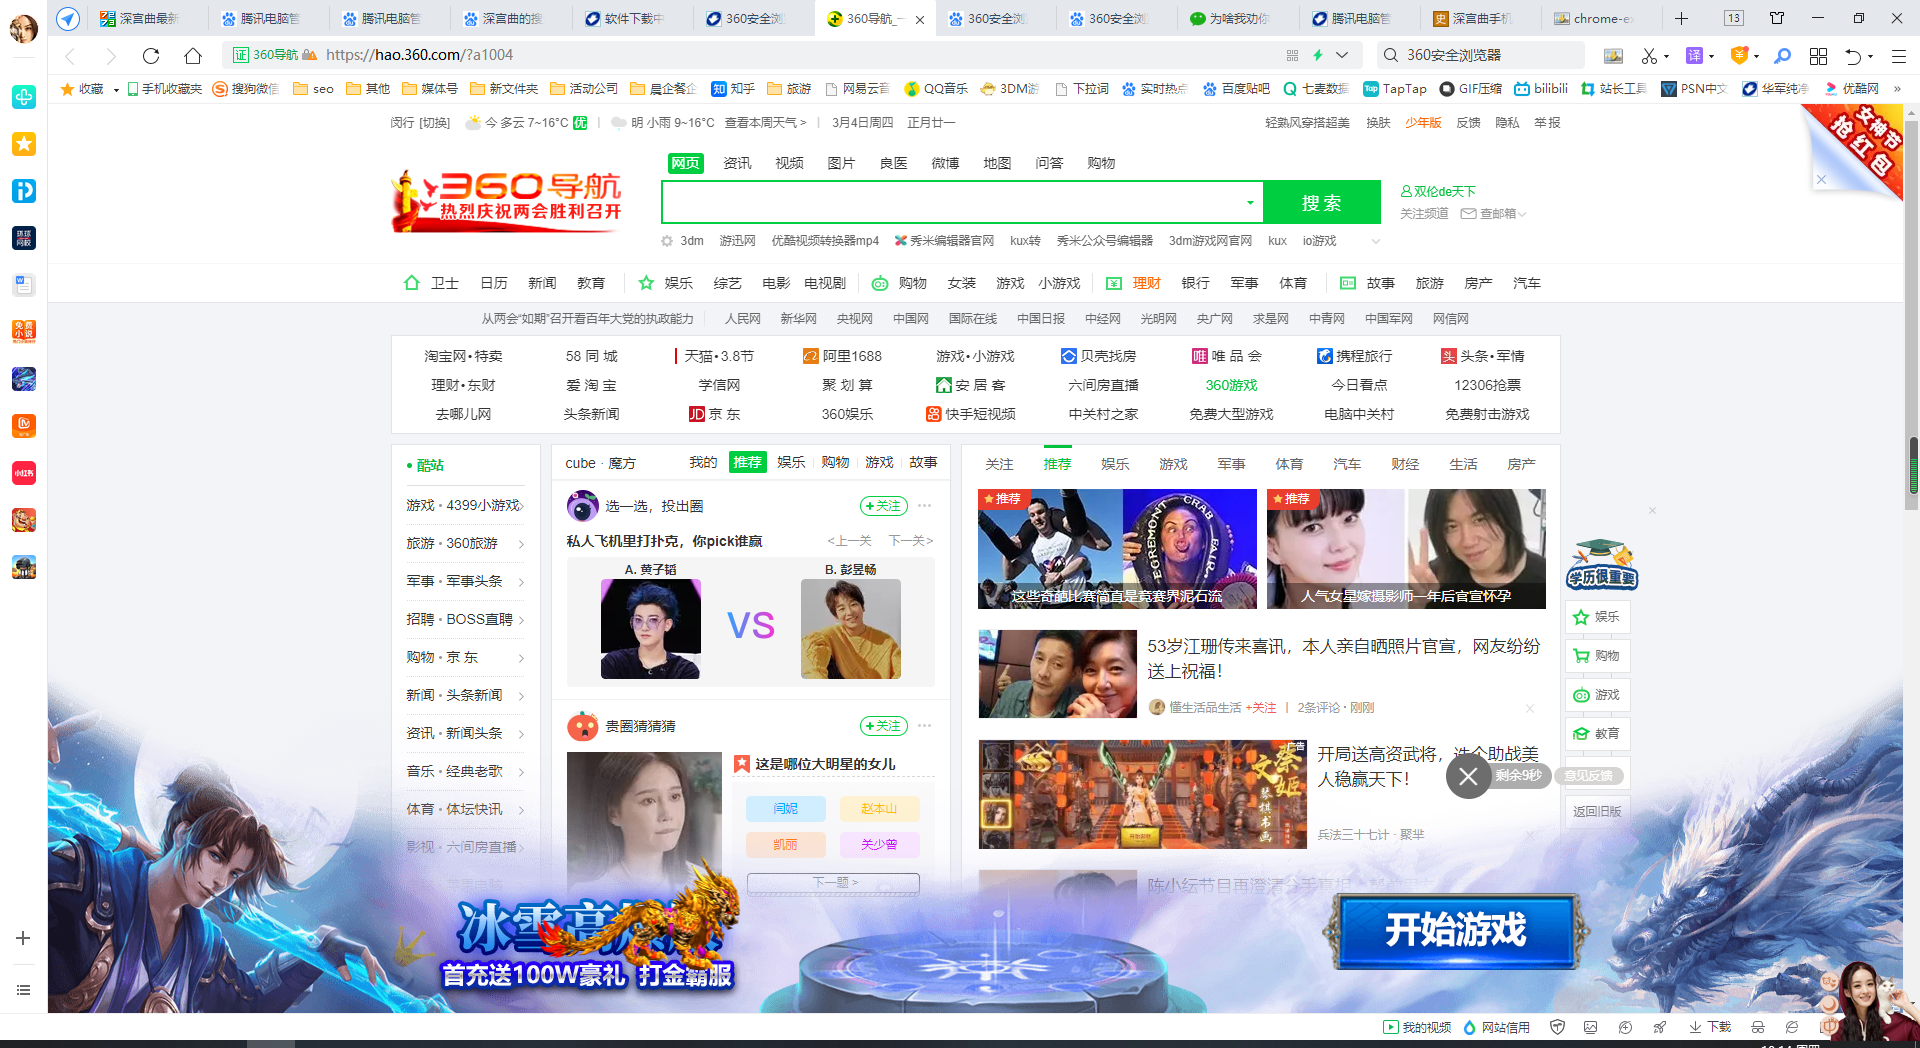This screenshot has width=1920, height=1048.
Task: Switch to the 娱乐 news feed tab
Action: tap(1115, 464)
